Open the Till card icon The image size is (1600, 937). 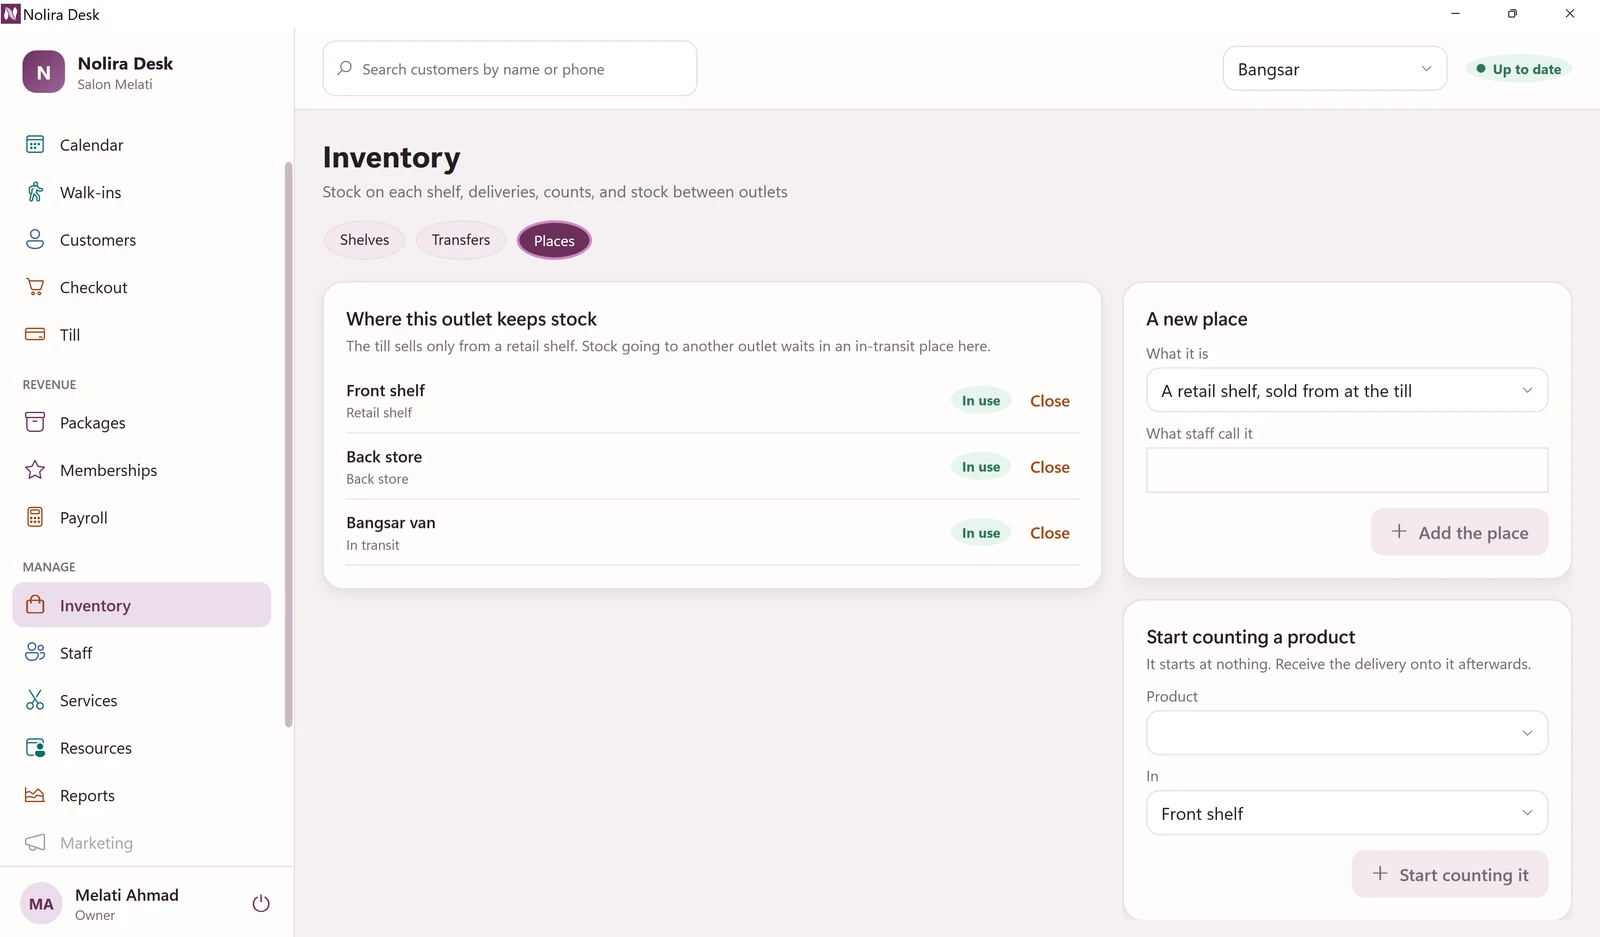point(35,335)
